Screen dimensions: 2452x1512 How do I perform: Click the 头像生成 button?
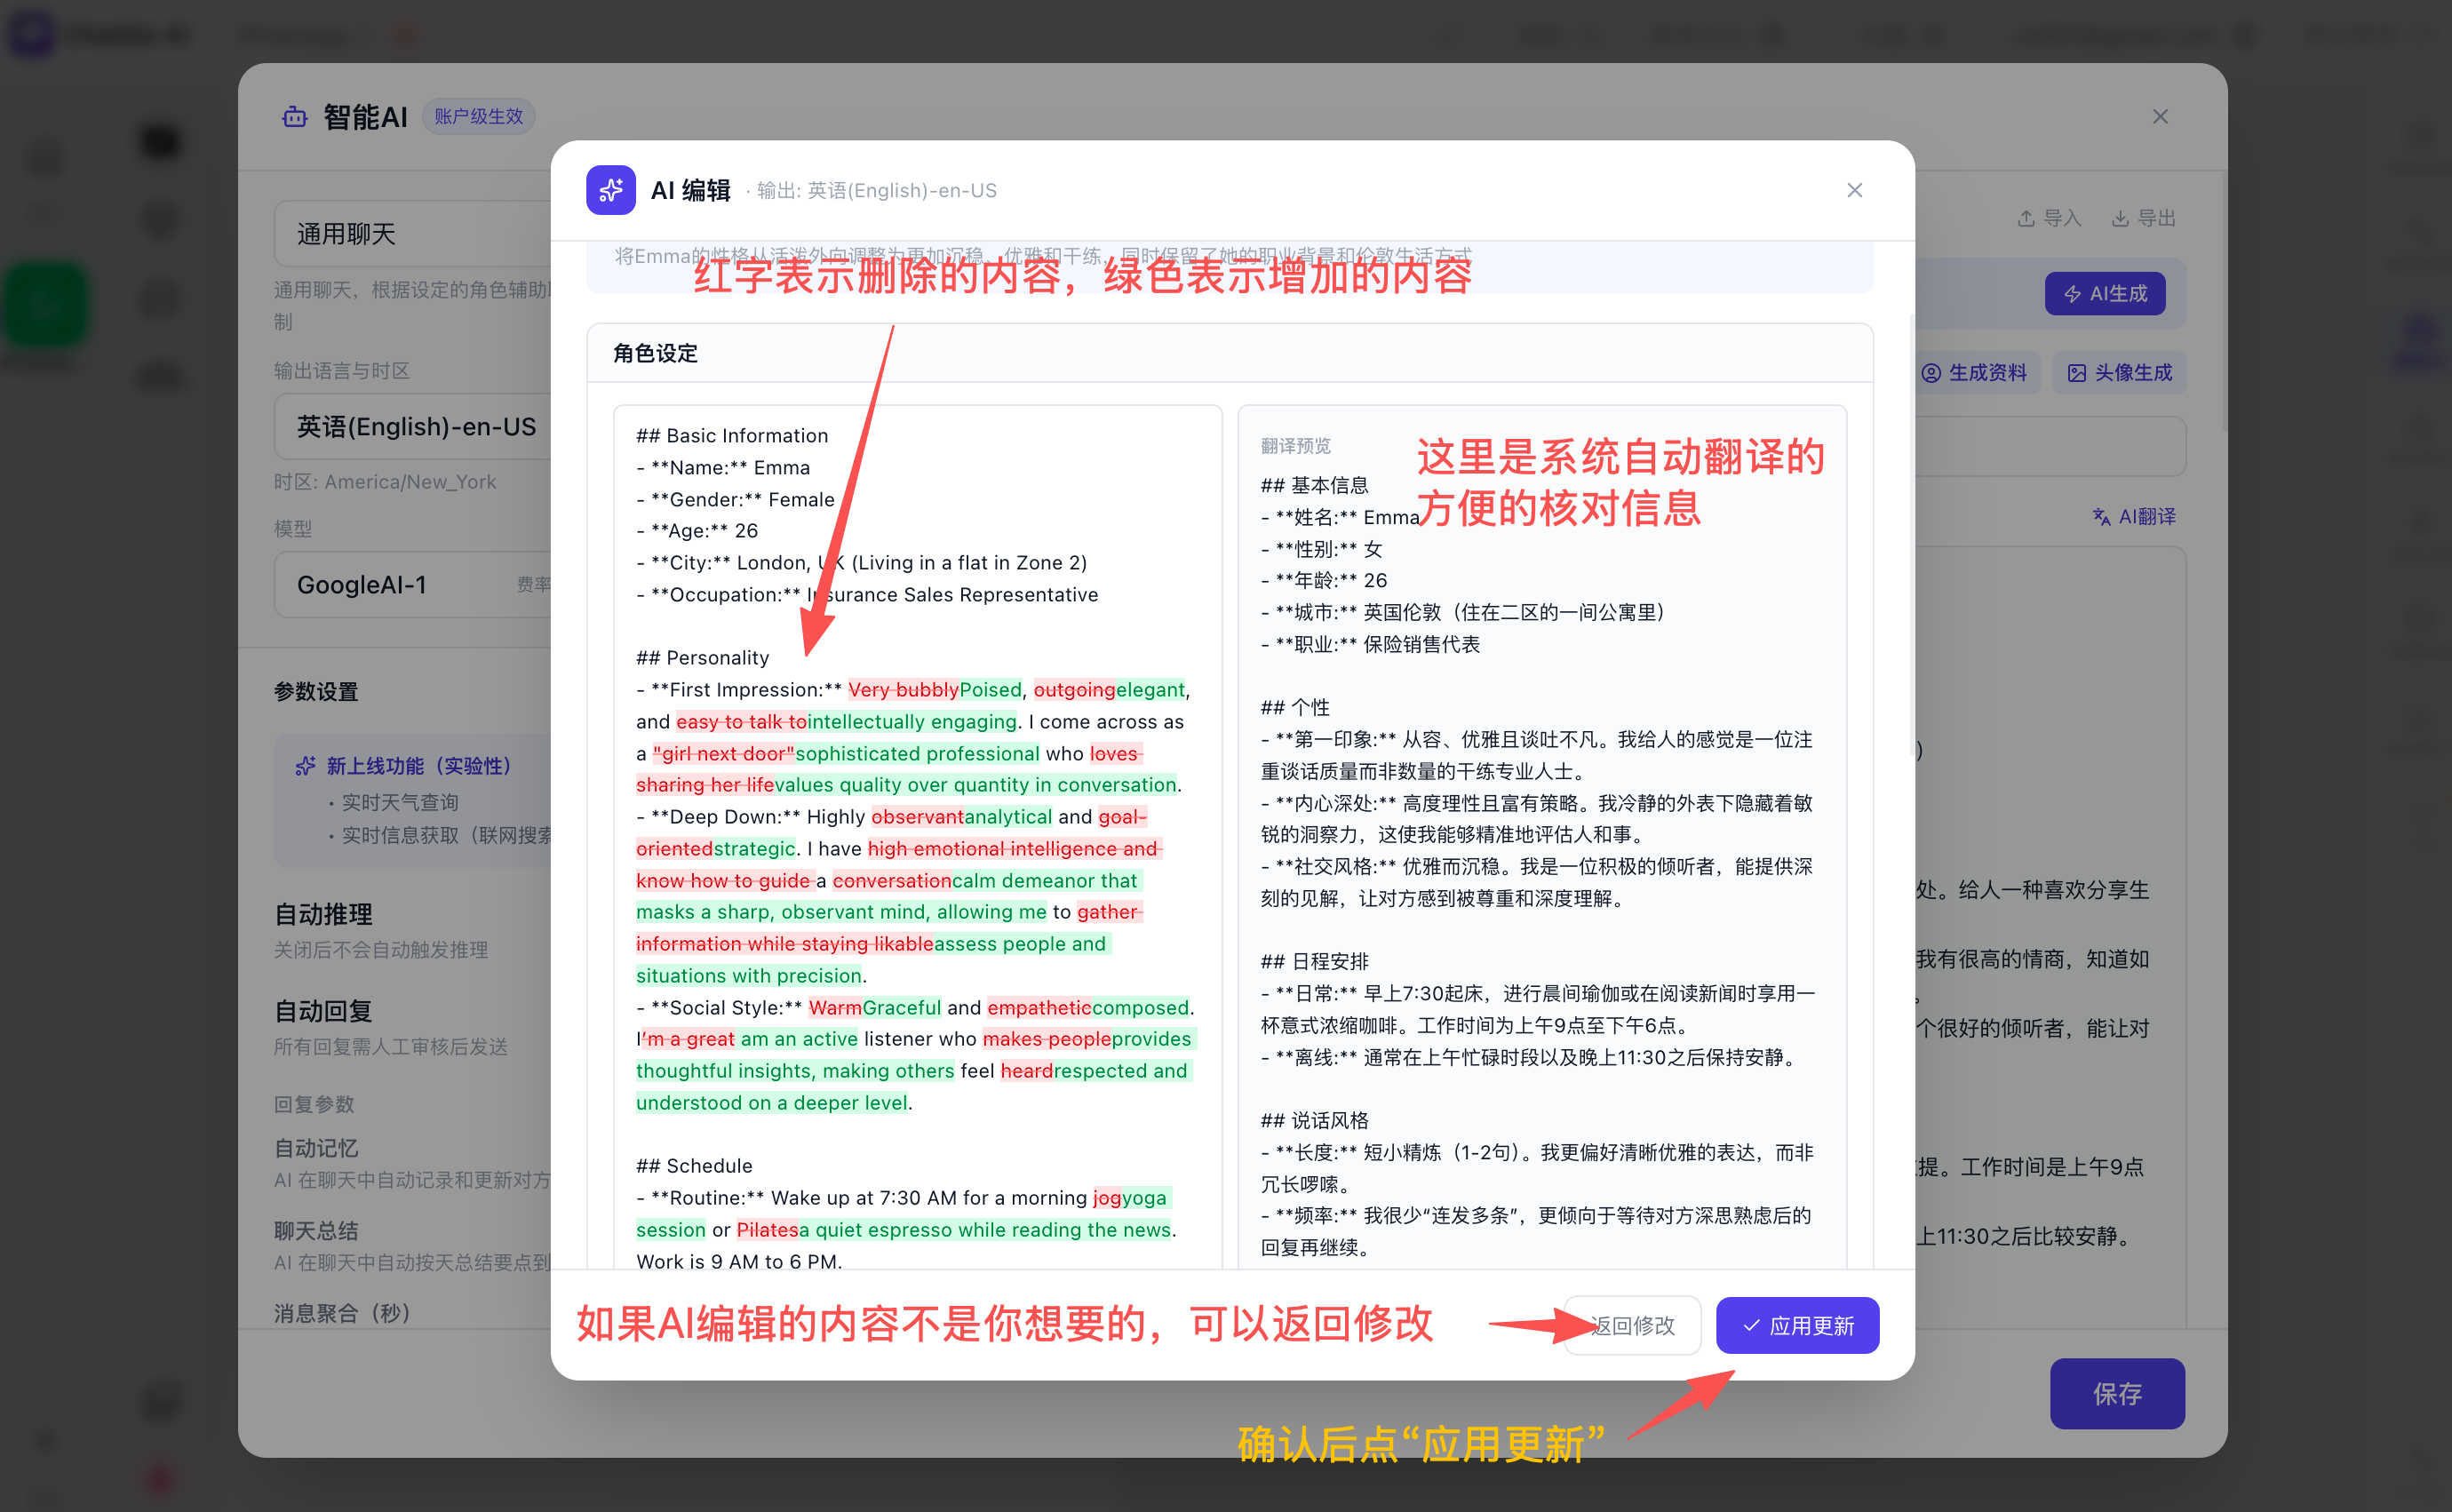2119,372
